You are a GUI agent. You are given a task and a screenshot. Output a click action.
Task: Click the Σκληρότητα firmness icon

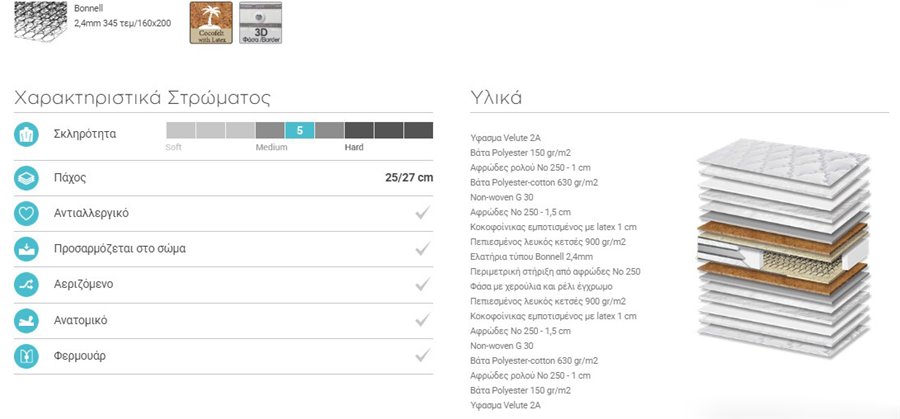(26, 134)
